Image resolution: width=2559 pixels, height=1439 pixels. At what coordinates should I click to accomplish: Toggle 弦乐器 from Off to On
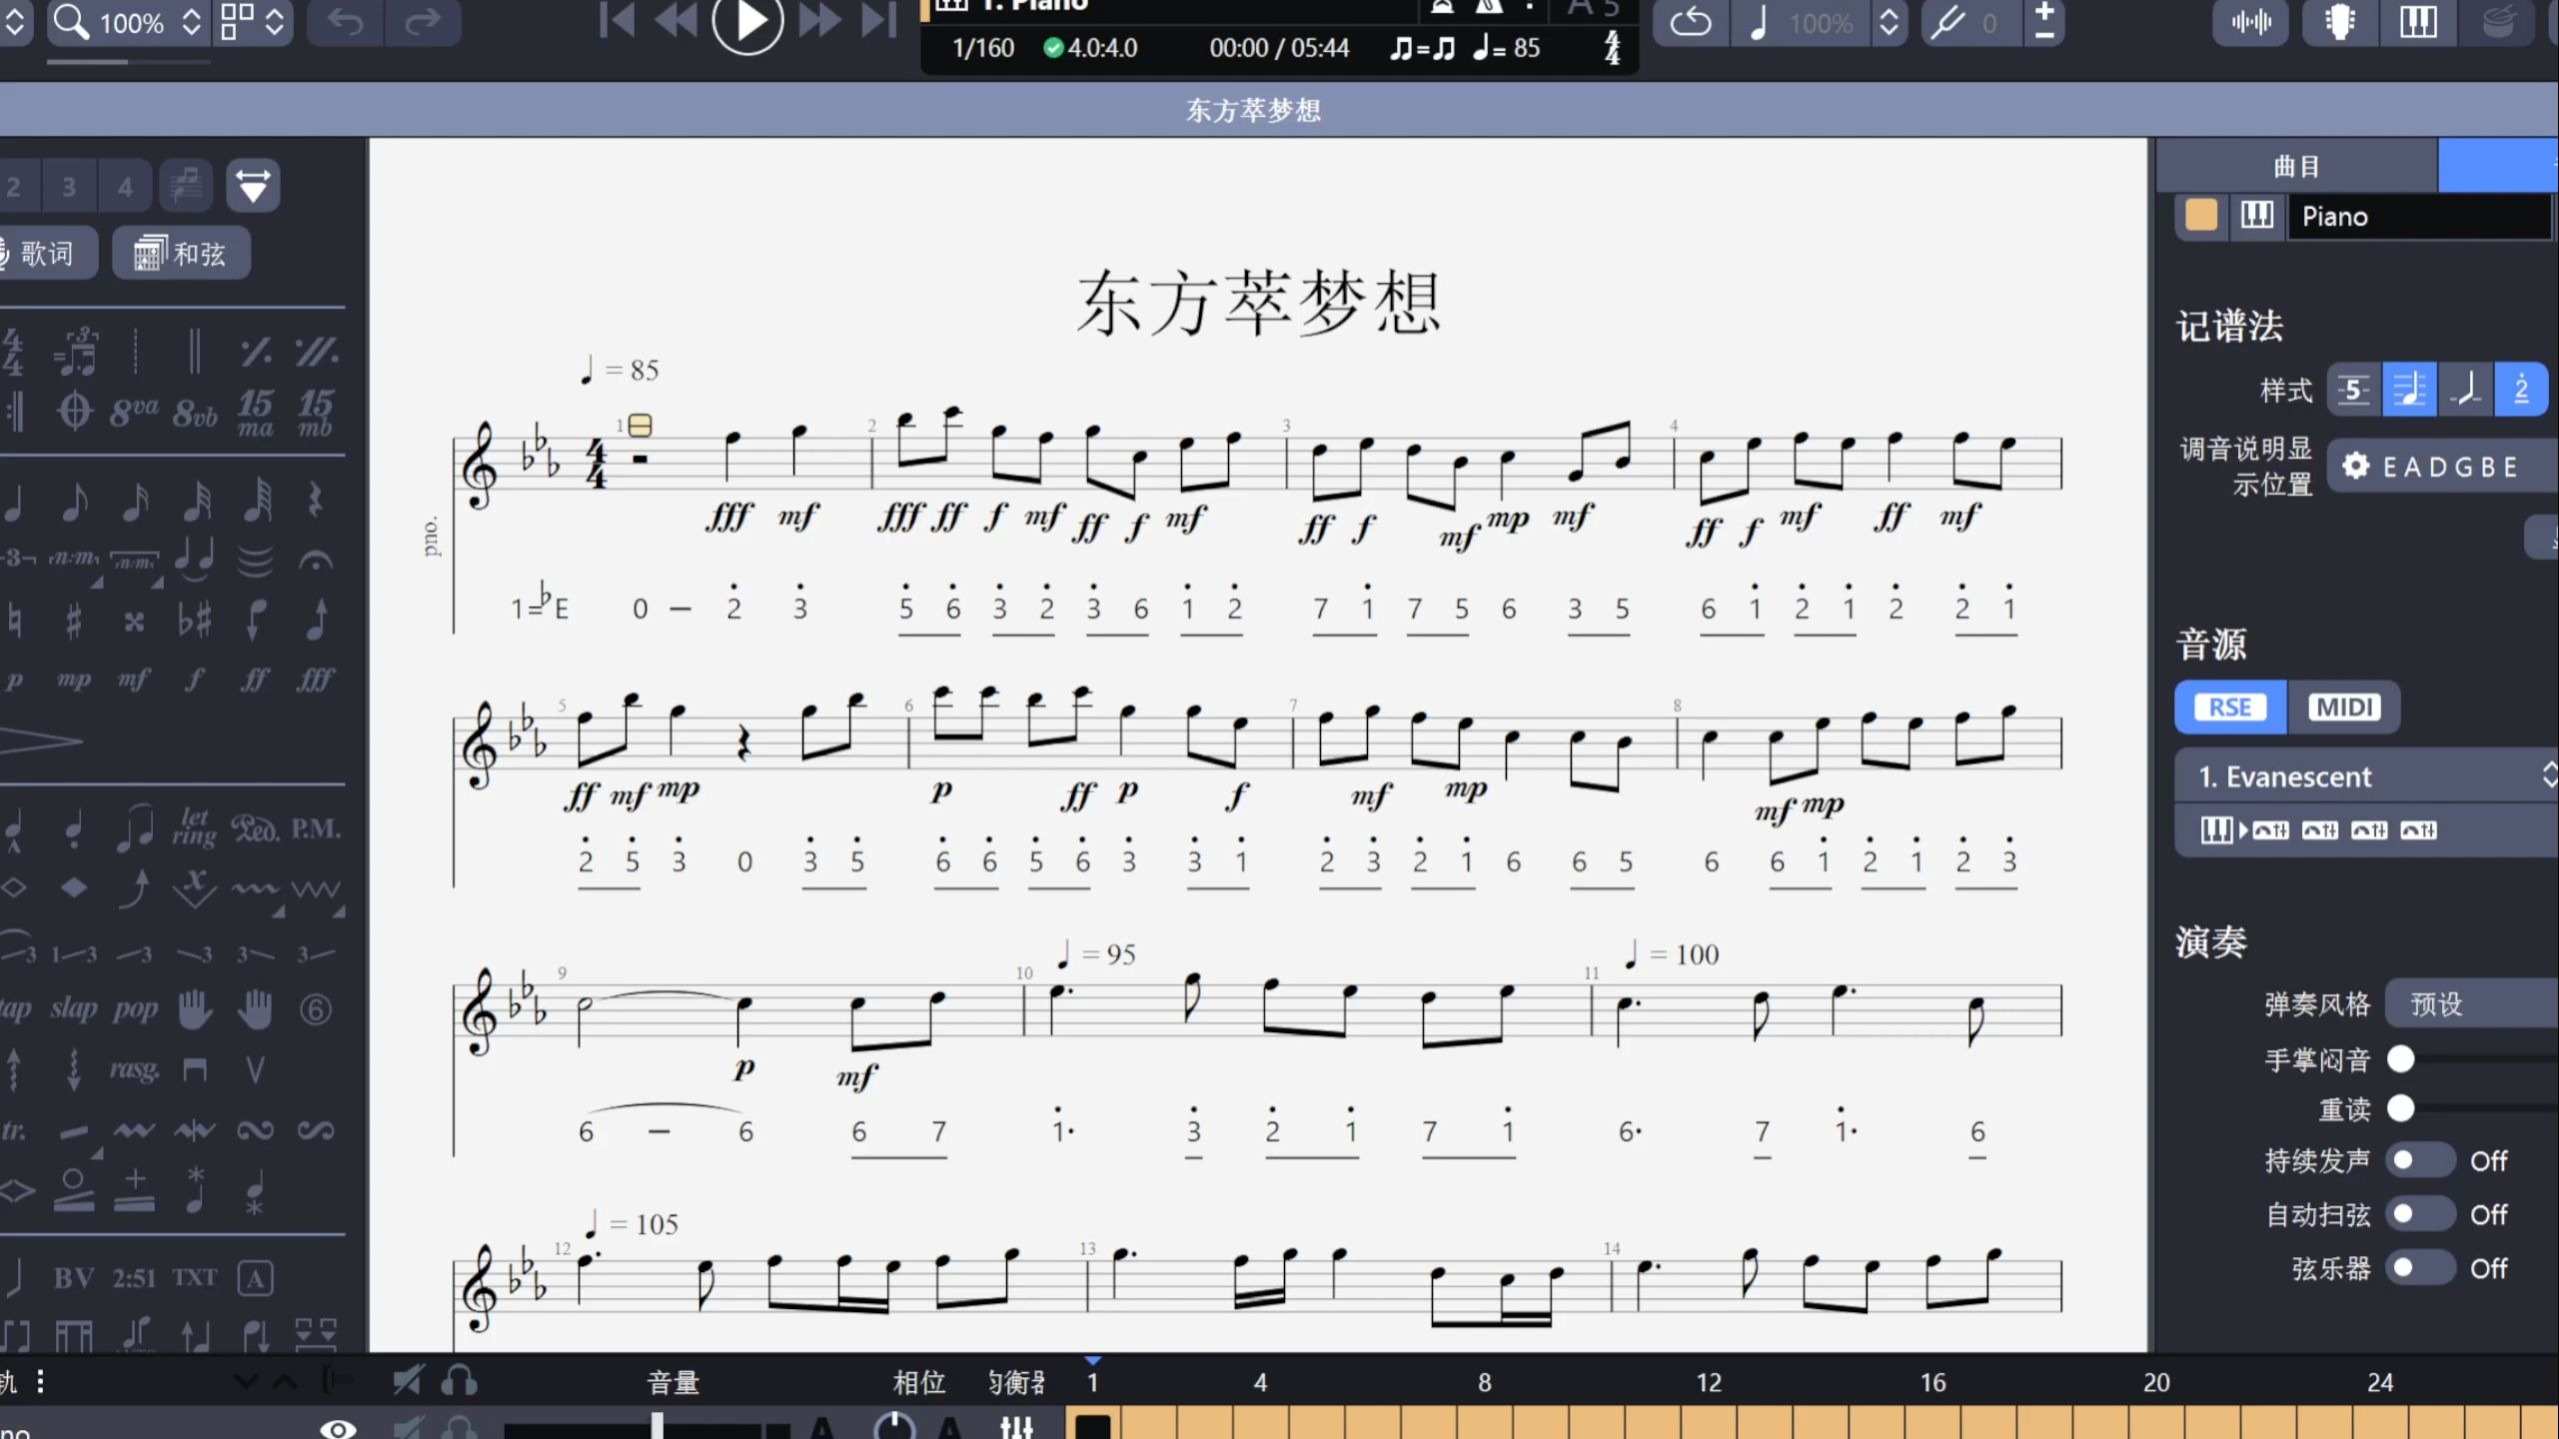[x=2419, y=1268]
